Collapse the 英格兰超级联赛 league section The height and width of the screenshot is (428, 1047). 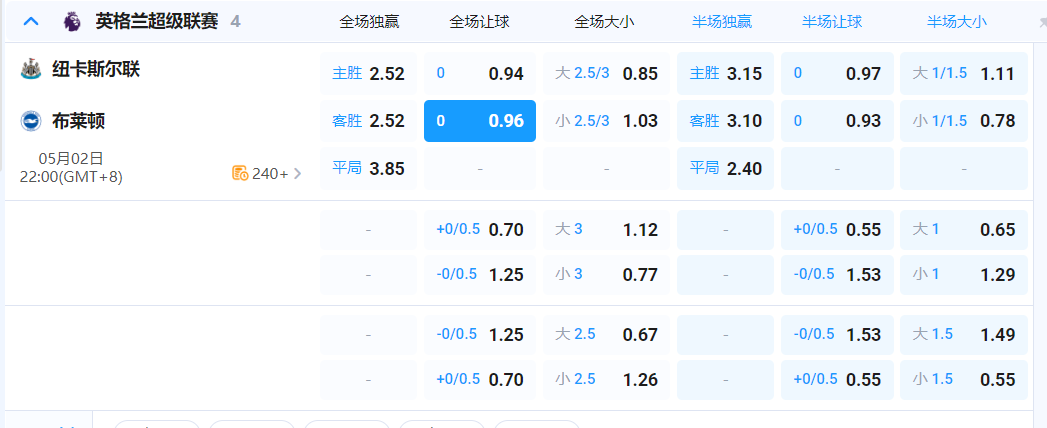[x=31, y=21]
